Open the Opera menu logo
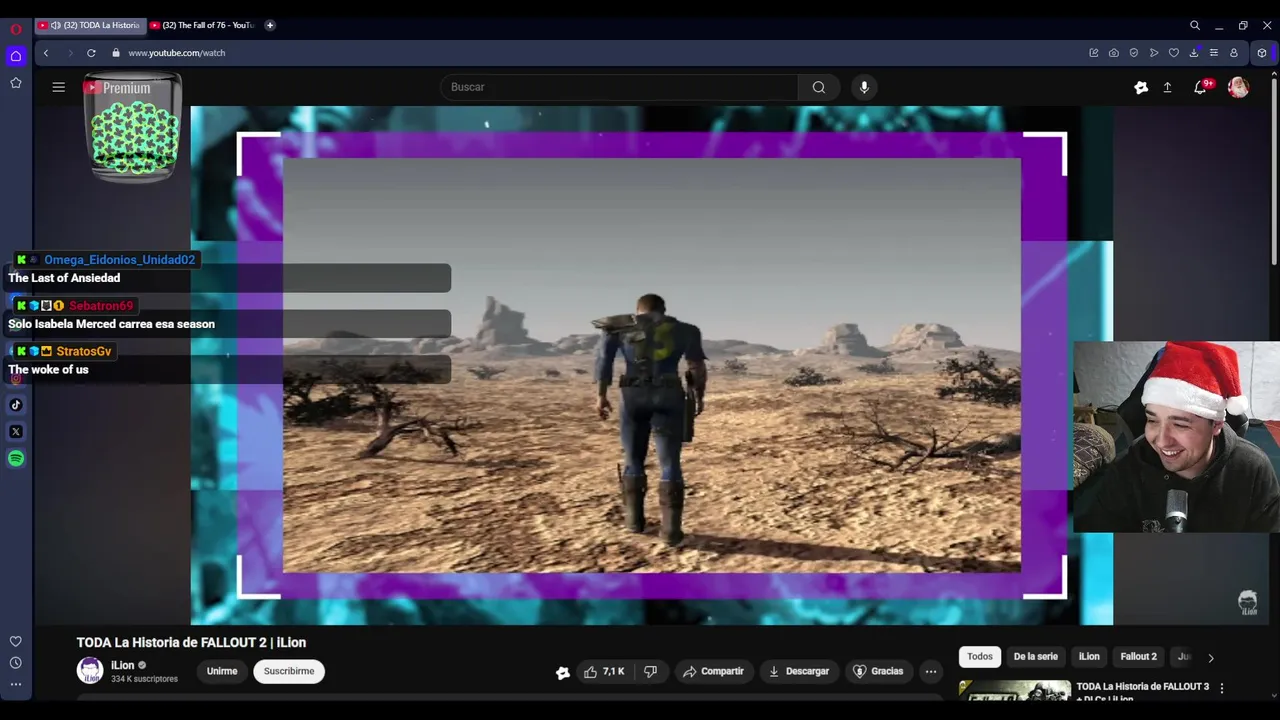 click(x=16, y=29)
